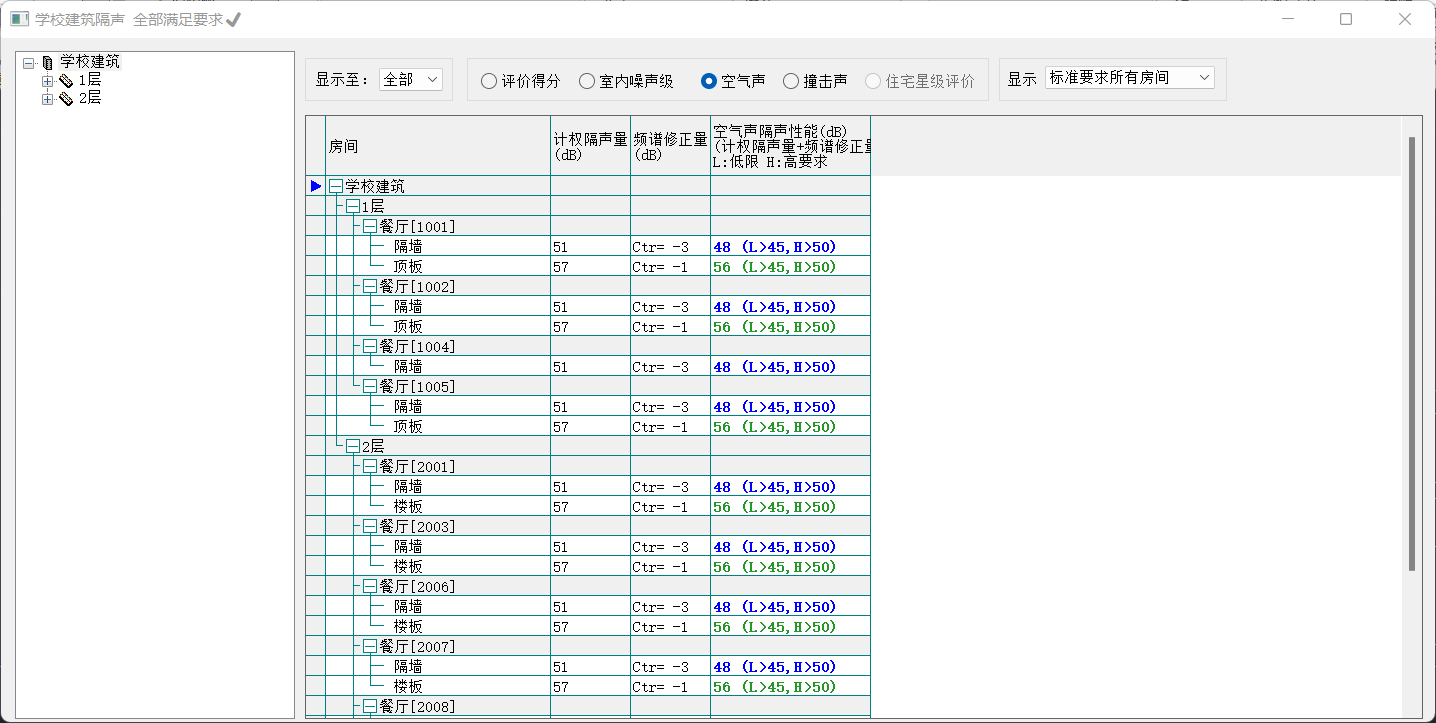
Task: Click the window title bar app icon
Action: click(19, 19)
